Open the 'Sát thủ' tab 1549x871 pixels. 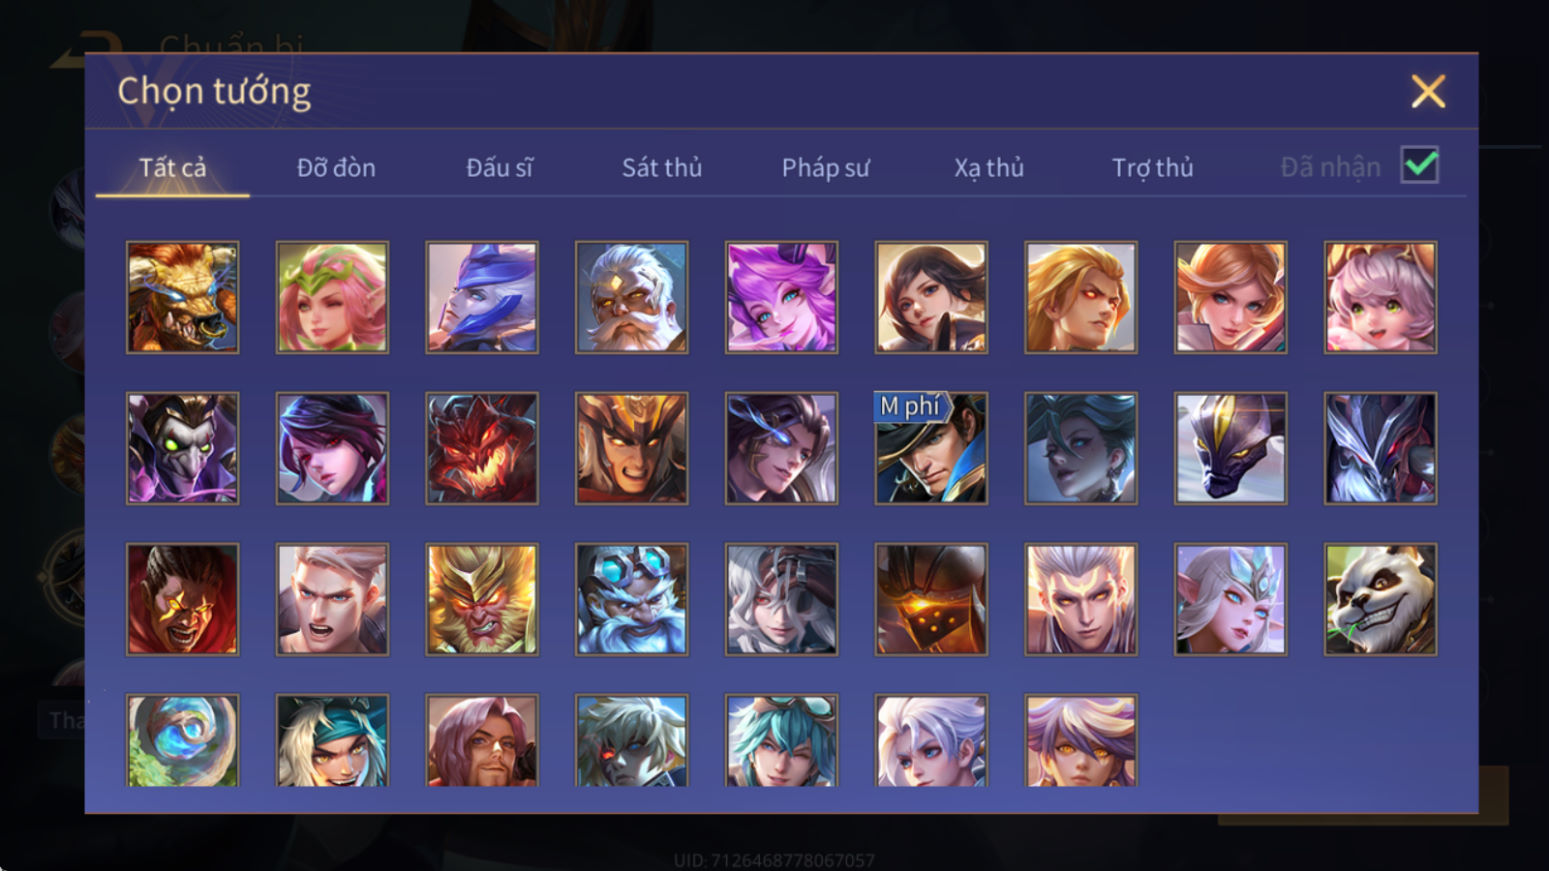pyautogui.click(x=662, y=167)
